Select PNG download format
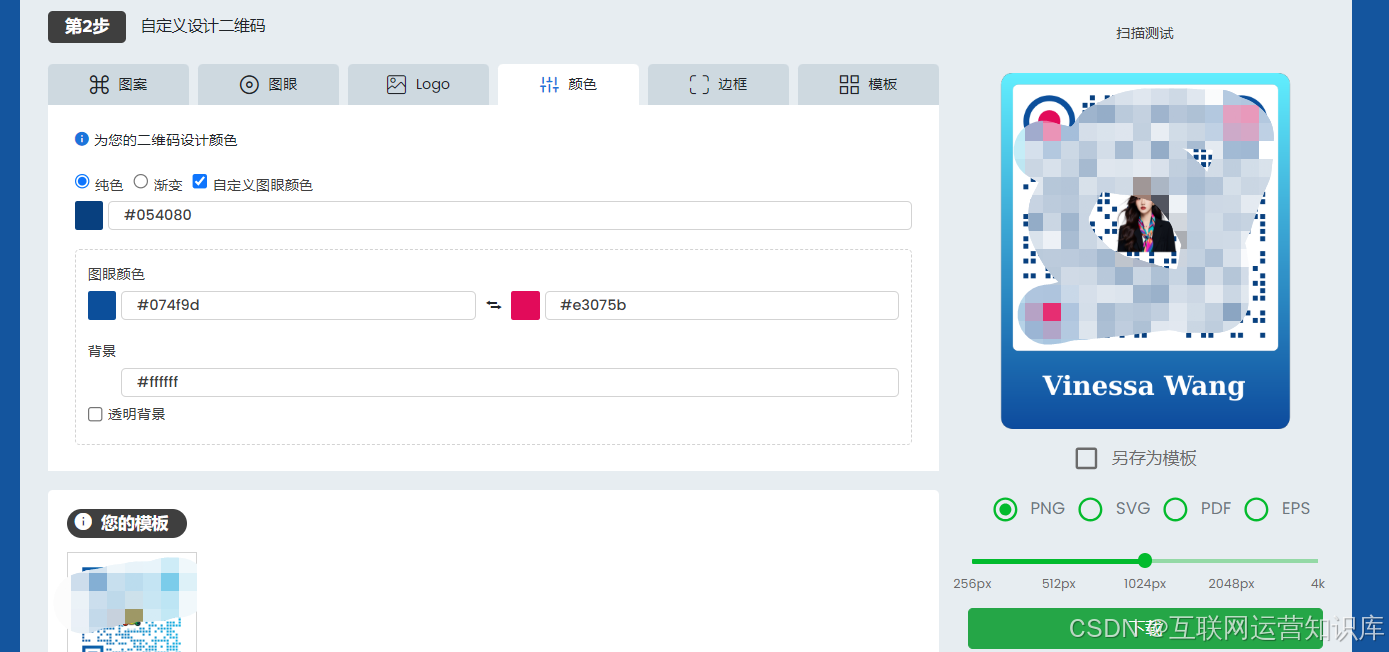The width and height of the screenshot is (1389, 652). (x=1005, y=509)
